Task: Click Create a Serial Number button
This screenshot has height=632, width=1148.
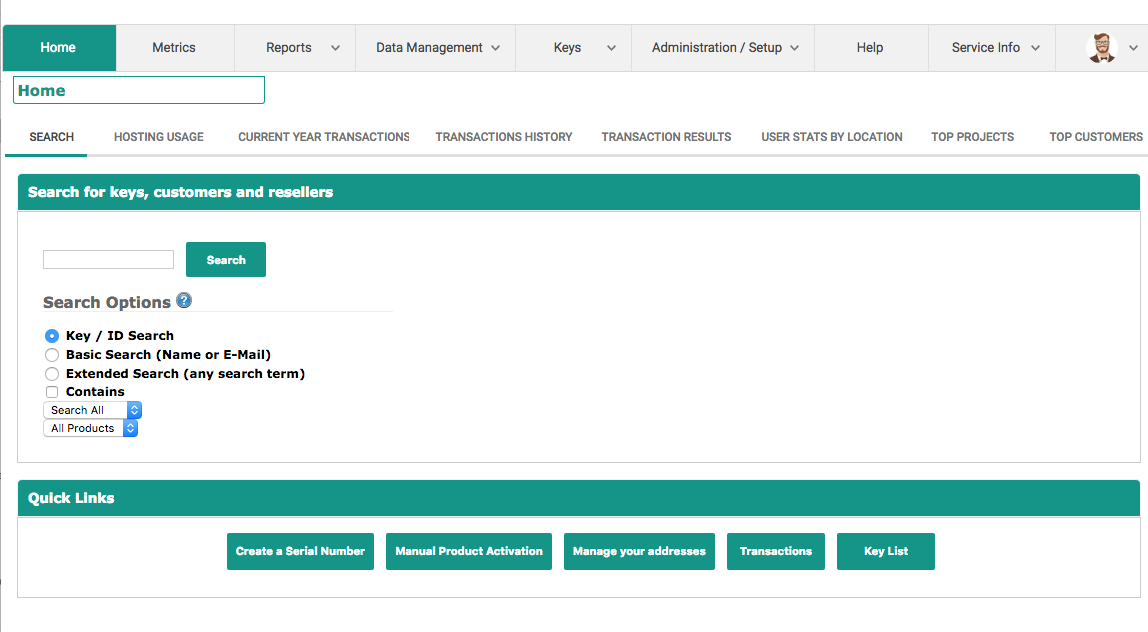Action: (x=300, y=551)
